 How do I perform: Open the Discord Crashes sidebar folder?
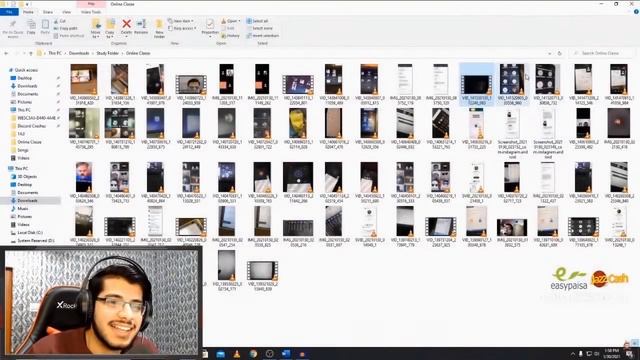coord(31,126)
